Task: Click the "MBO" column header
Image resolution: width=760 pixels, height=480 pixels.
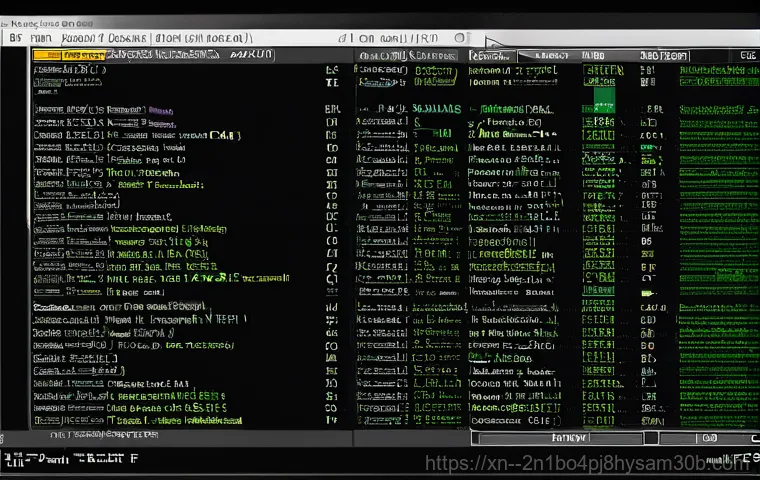Action: coord(593,56)
